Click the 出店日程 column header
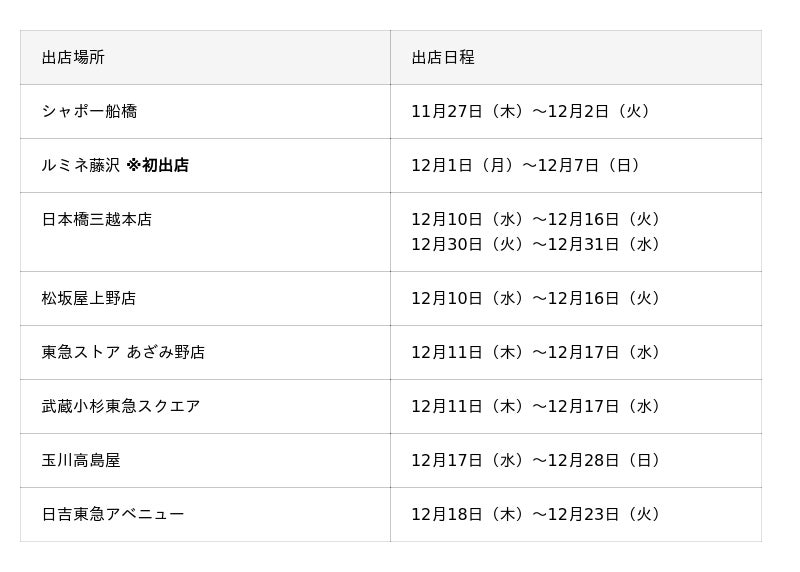Screen dimensions: 800x572 point(443,58)
